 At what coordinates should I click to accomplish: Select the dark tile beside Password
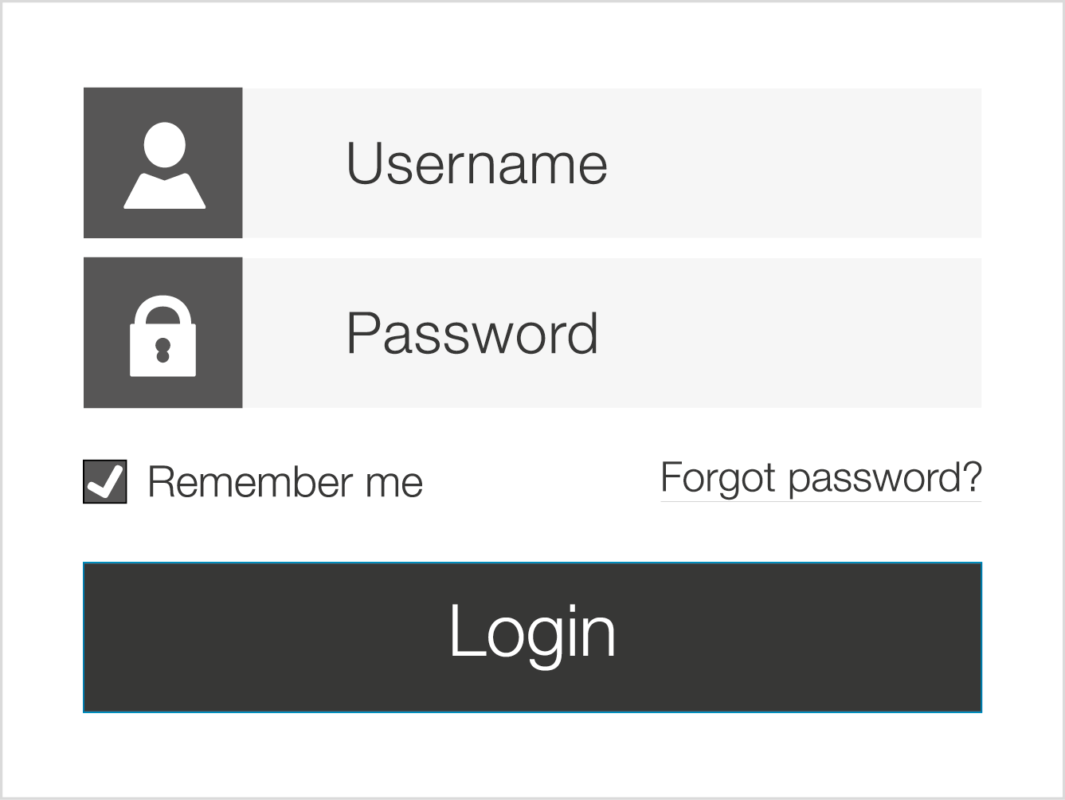tap(163, 333)
